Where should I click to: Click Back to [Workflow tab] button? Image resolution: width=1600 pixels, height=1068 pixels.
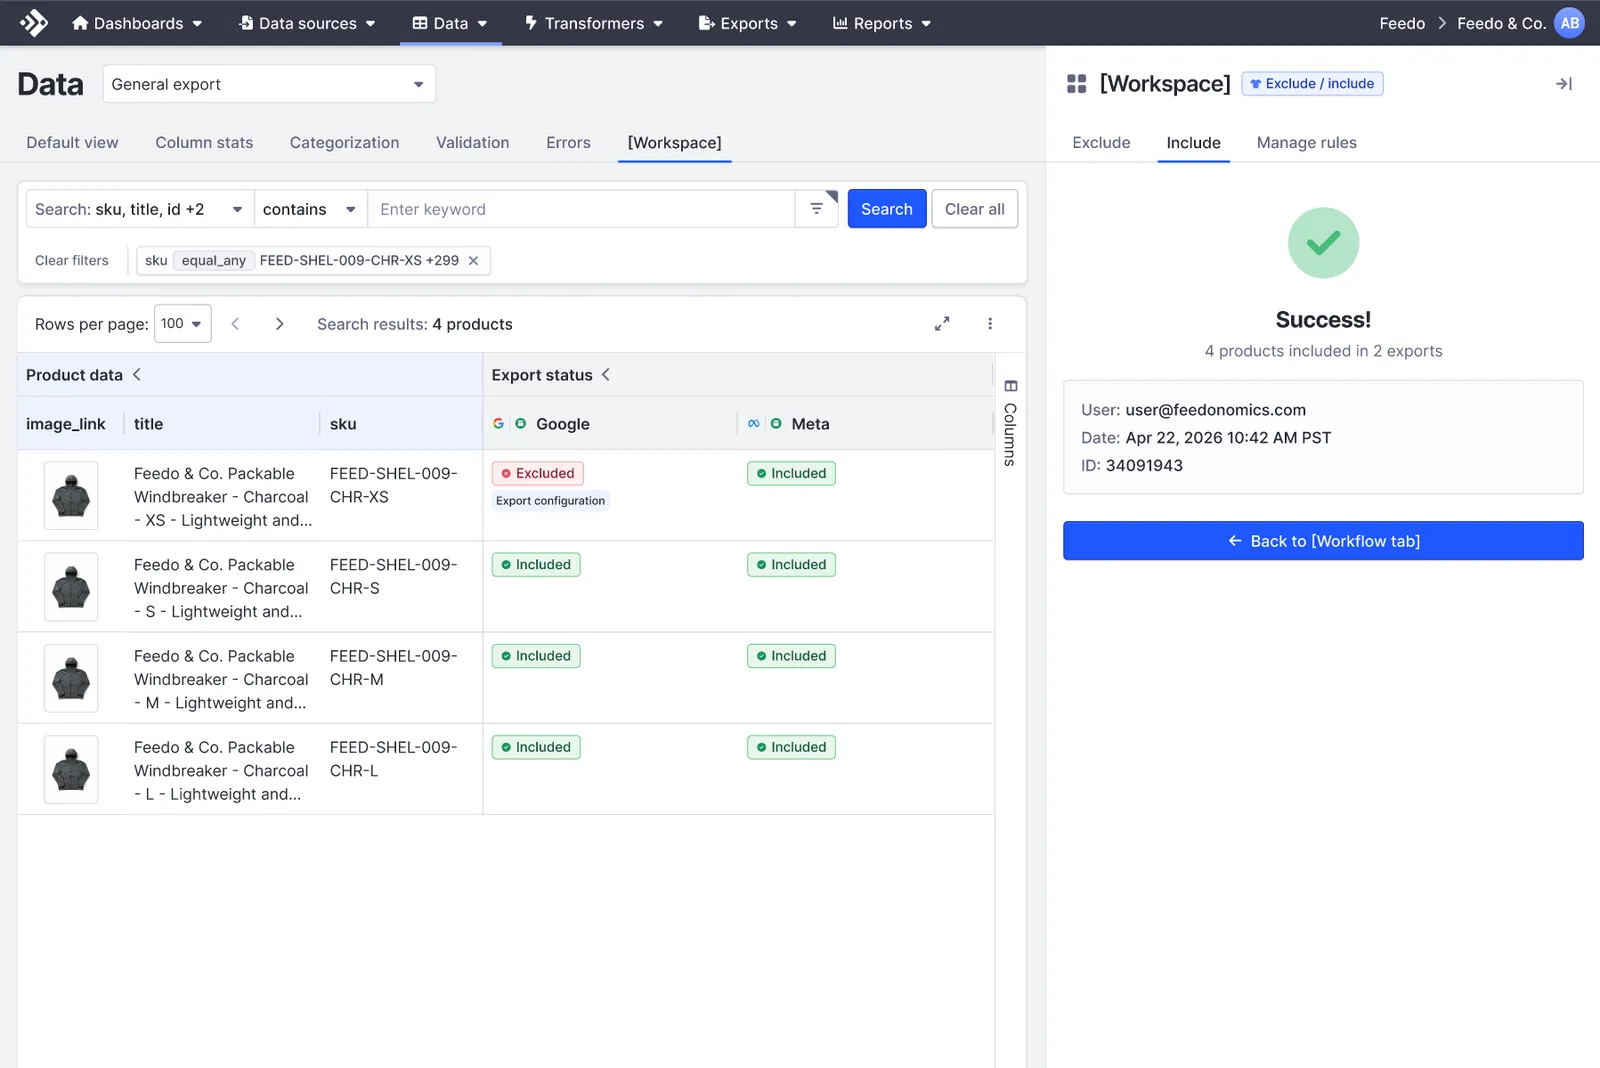click(1323, 541)
